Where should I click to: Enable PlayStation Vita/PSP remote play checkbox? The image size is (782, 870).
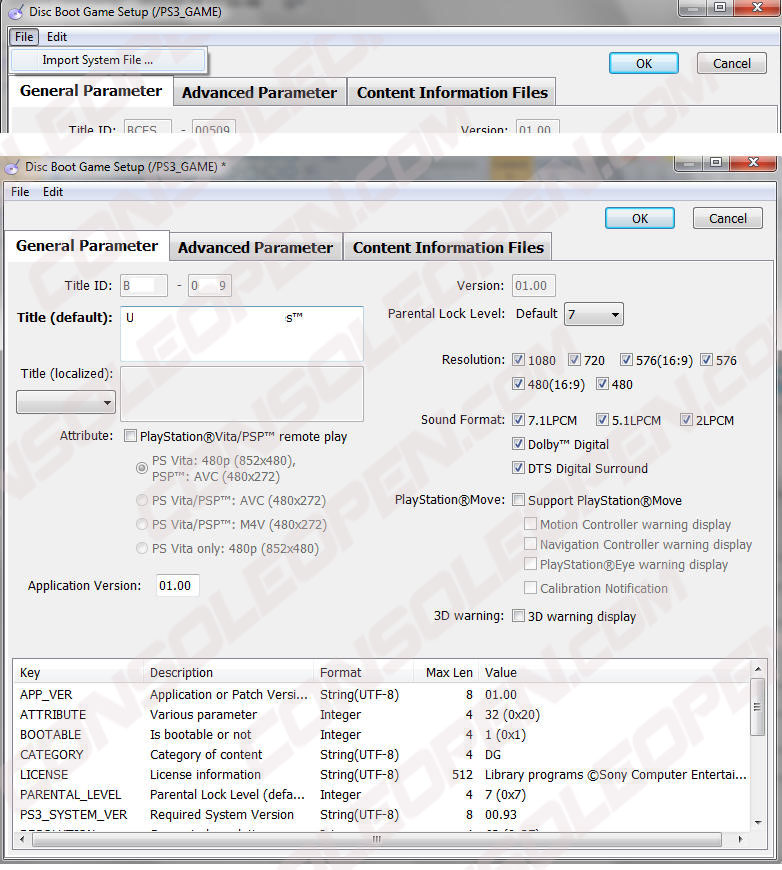pyautogui.click(x=130, y=436)
